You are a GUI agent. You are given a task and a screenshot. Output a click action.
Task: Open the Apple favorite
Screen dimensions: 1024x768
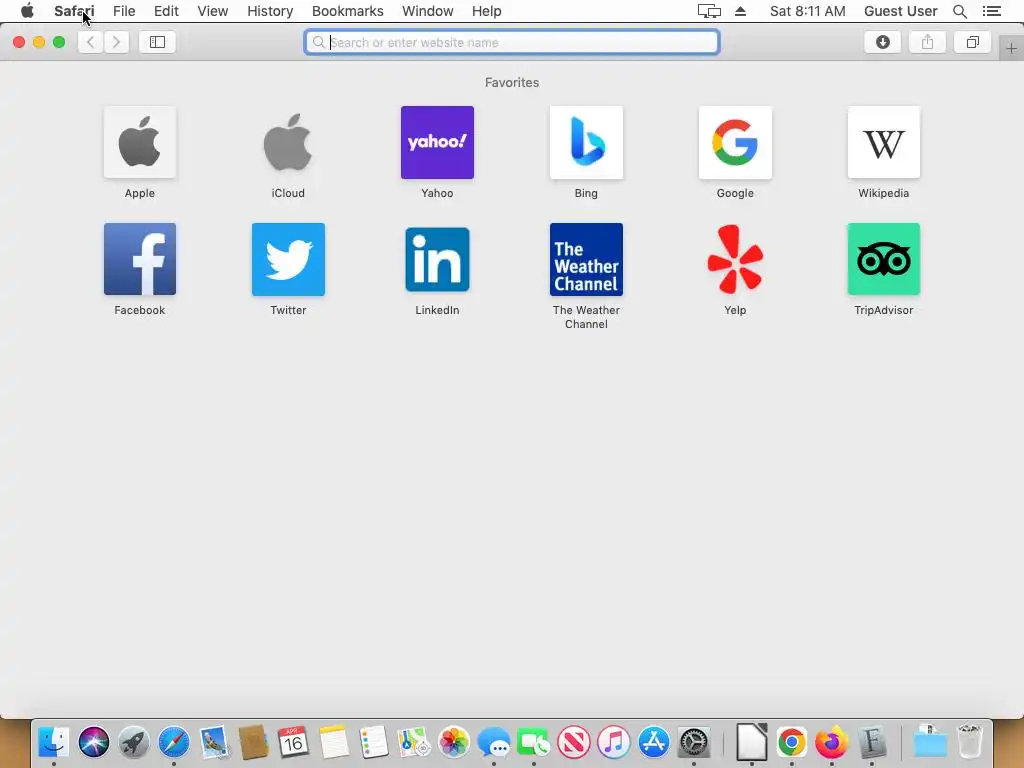point(140,142)
